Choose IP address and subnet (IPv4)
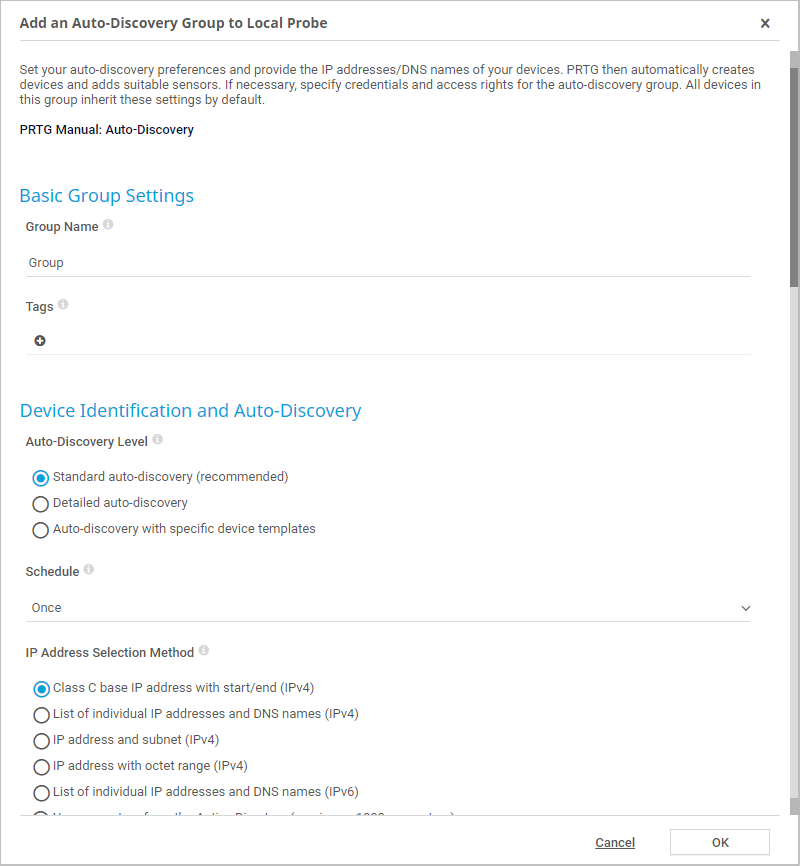 (x=41, y=741)
